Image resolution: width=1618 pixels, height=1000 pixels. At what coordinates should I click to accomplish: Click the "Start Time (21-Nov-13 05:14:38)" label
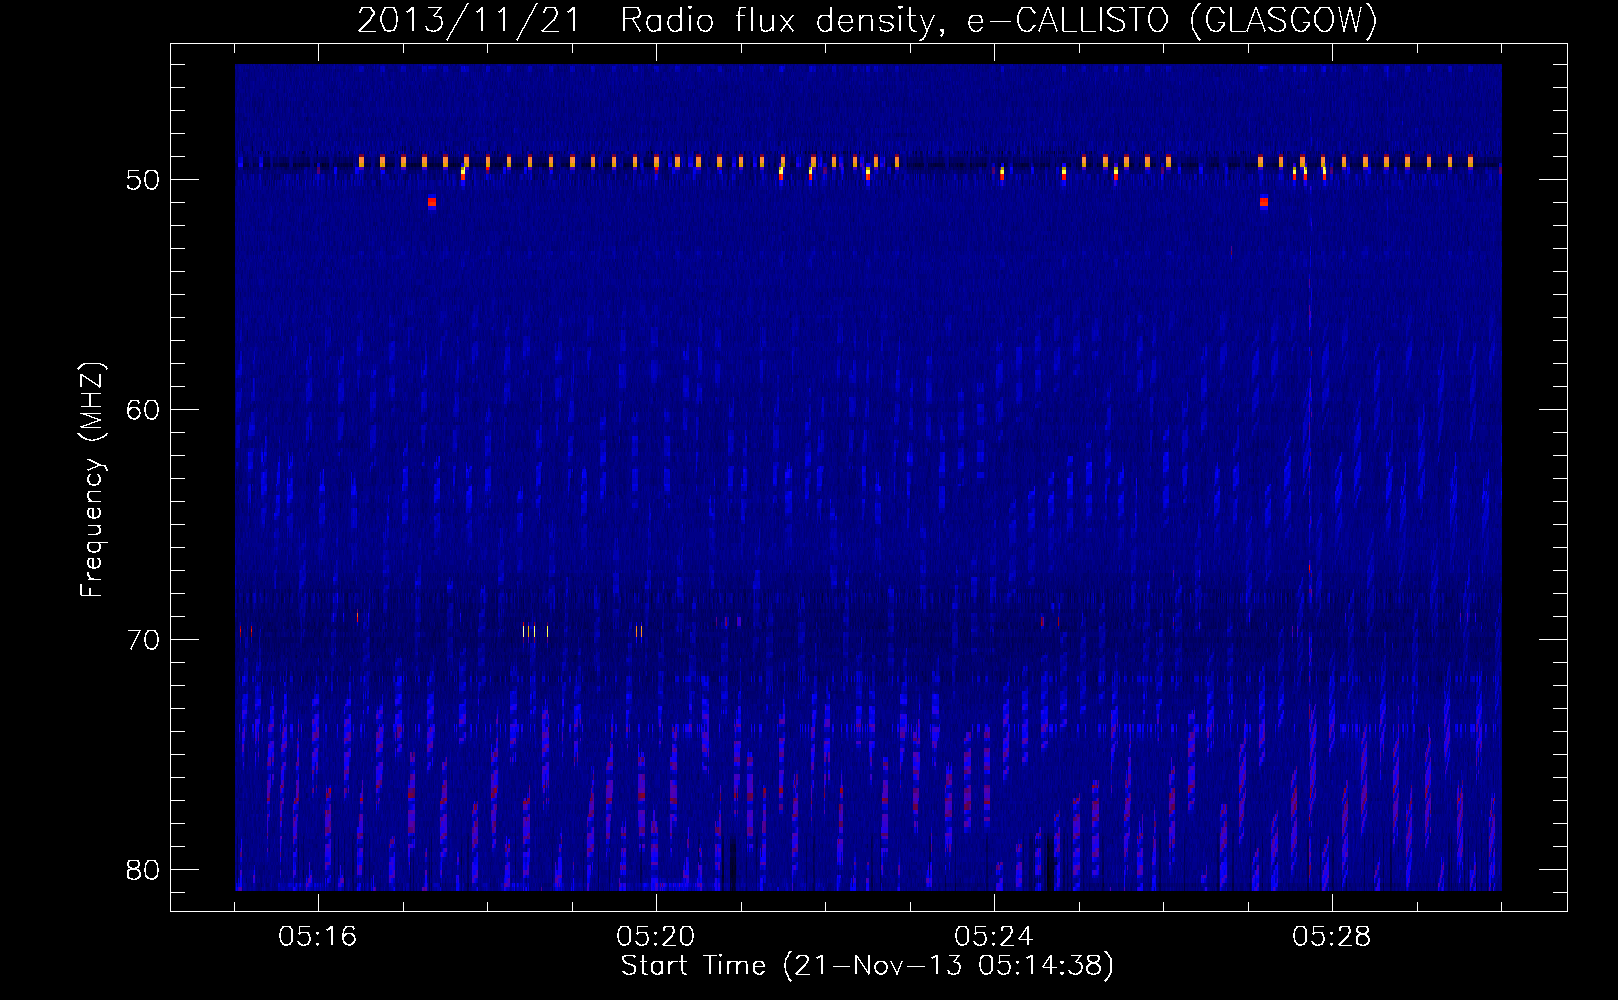click(x=867, y=966)
